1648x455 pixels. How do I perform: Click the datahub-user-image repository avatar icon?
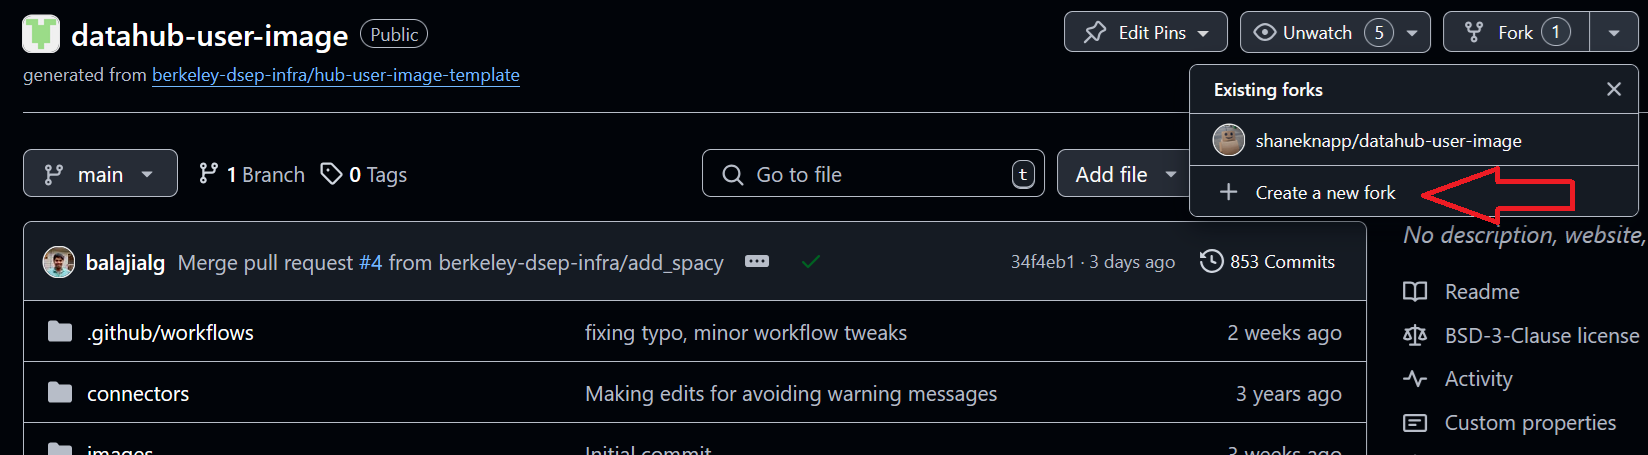coord(41,34)
